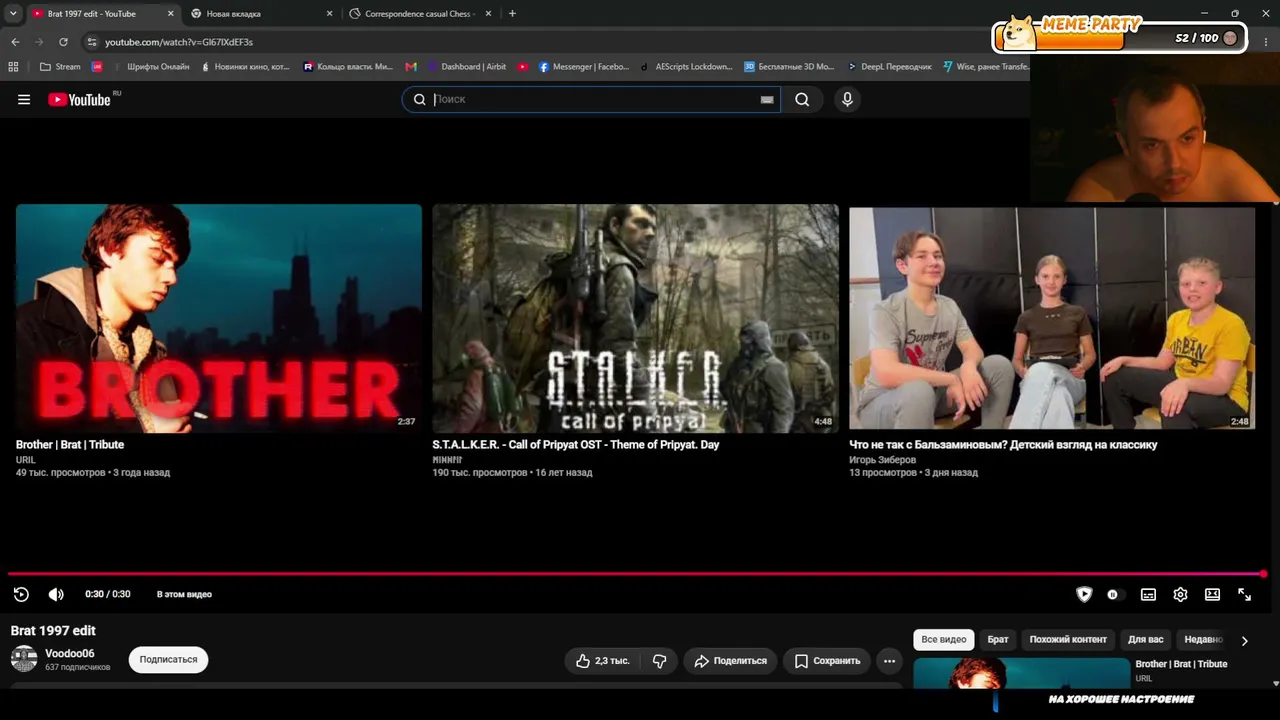Mute the video volume
This screenshot has height=720, width=1280.
pos(56,594)
